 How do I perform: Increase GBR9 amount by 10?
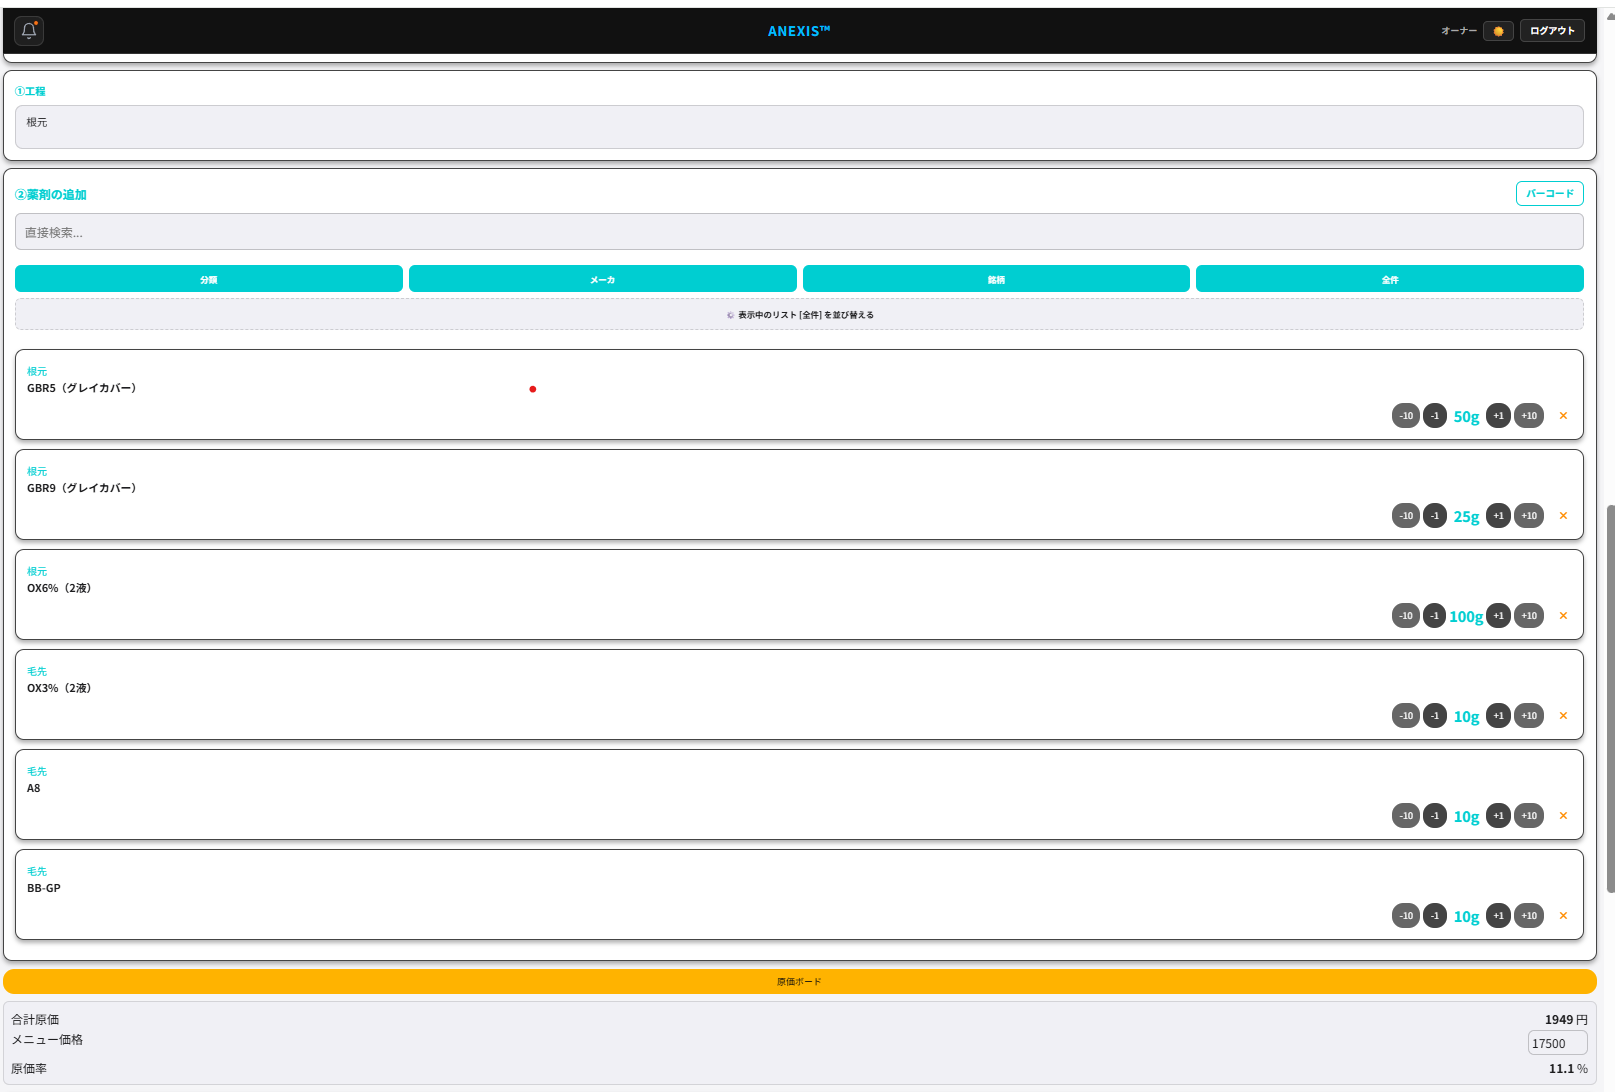click(1529, 516)
